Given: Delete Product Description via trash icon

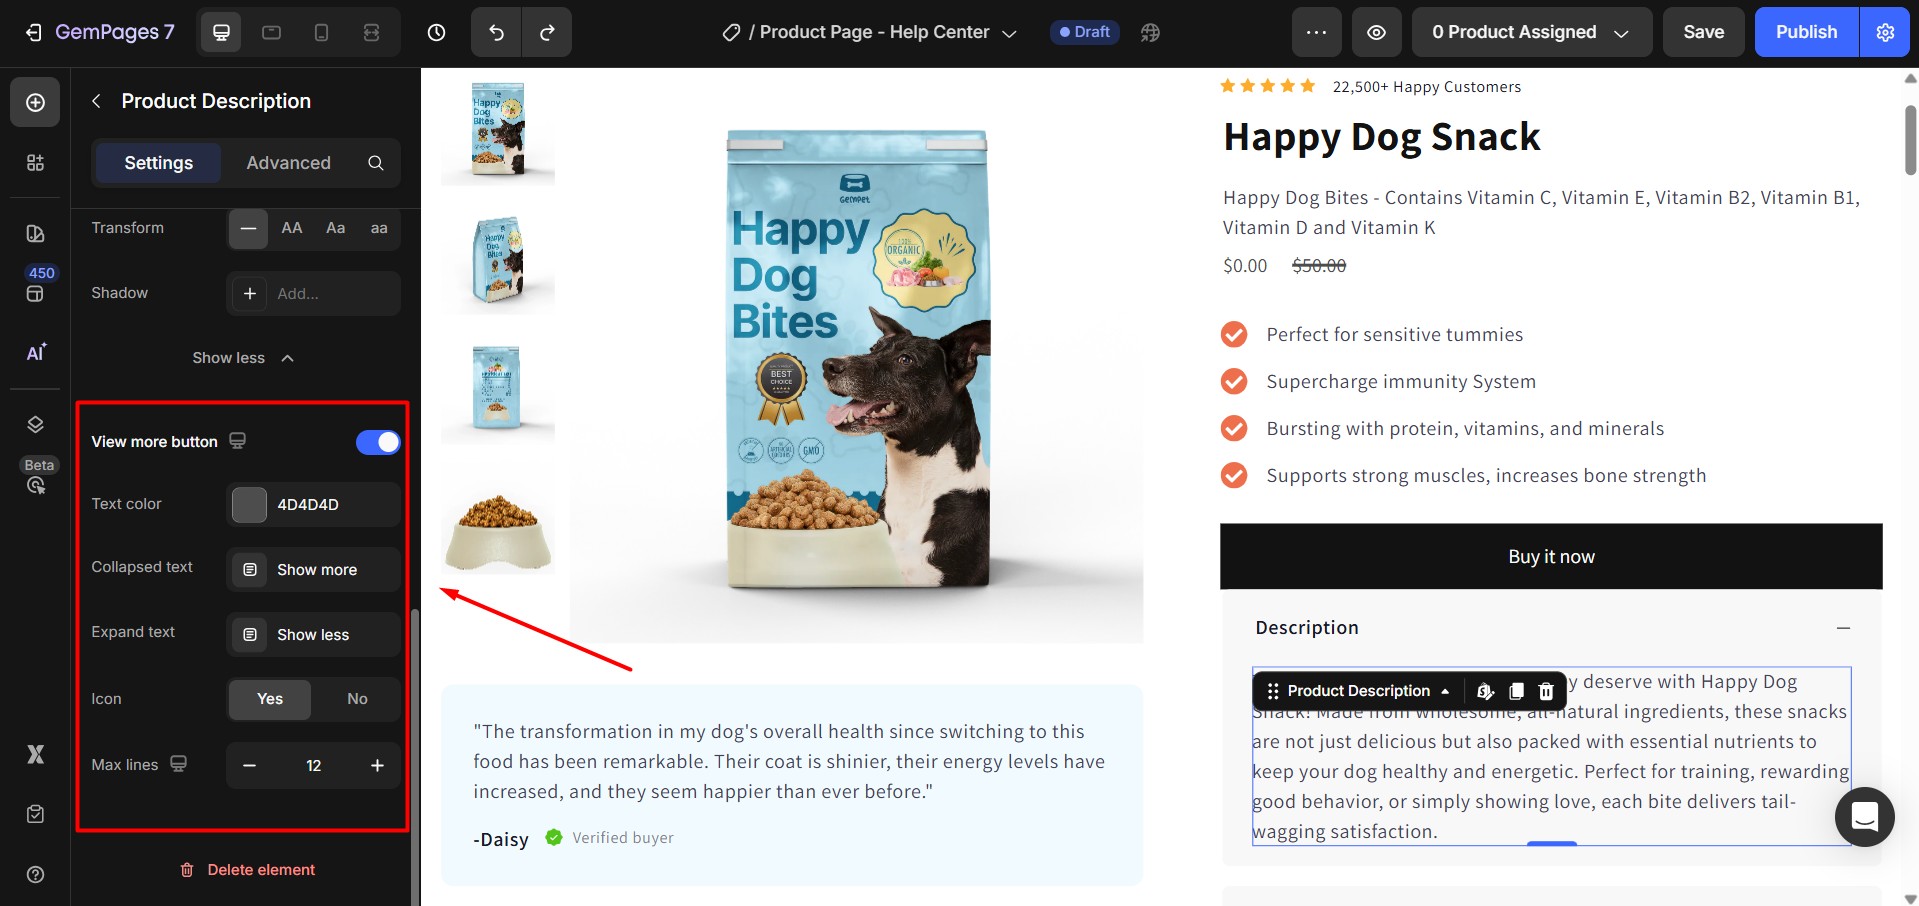Looking at the screenshot, I should point(1546,691).
